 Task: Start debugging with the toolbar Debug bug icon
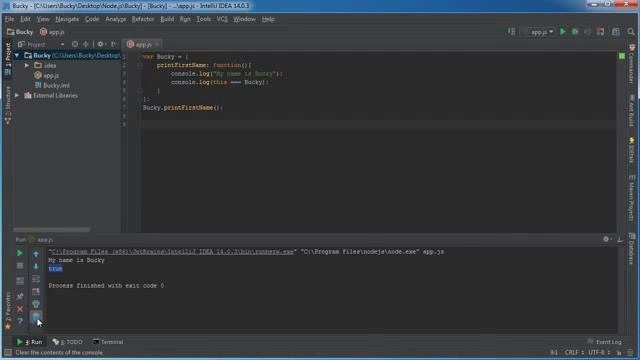[575, 32]
